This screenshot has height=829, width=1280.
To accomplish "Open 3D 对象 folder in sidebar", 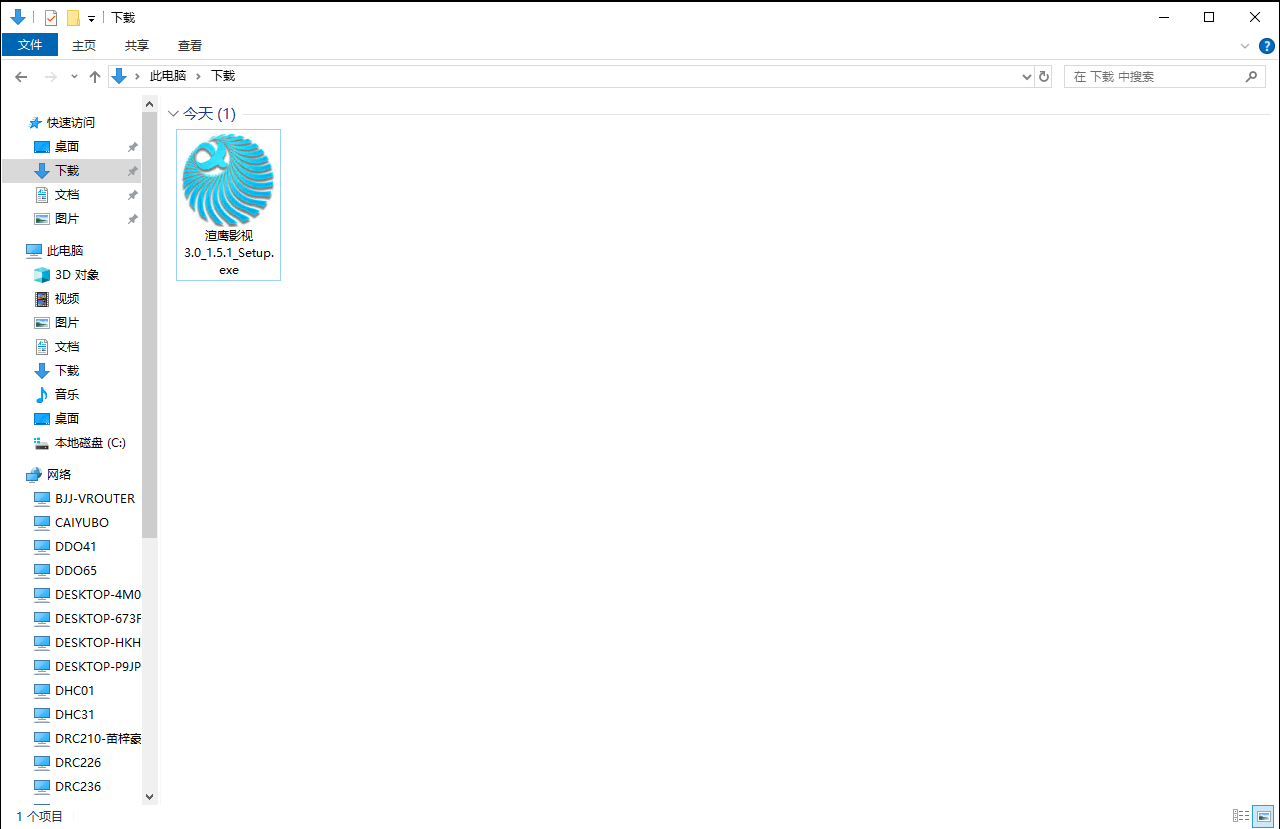I will [x=76, y=275].
